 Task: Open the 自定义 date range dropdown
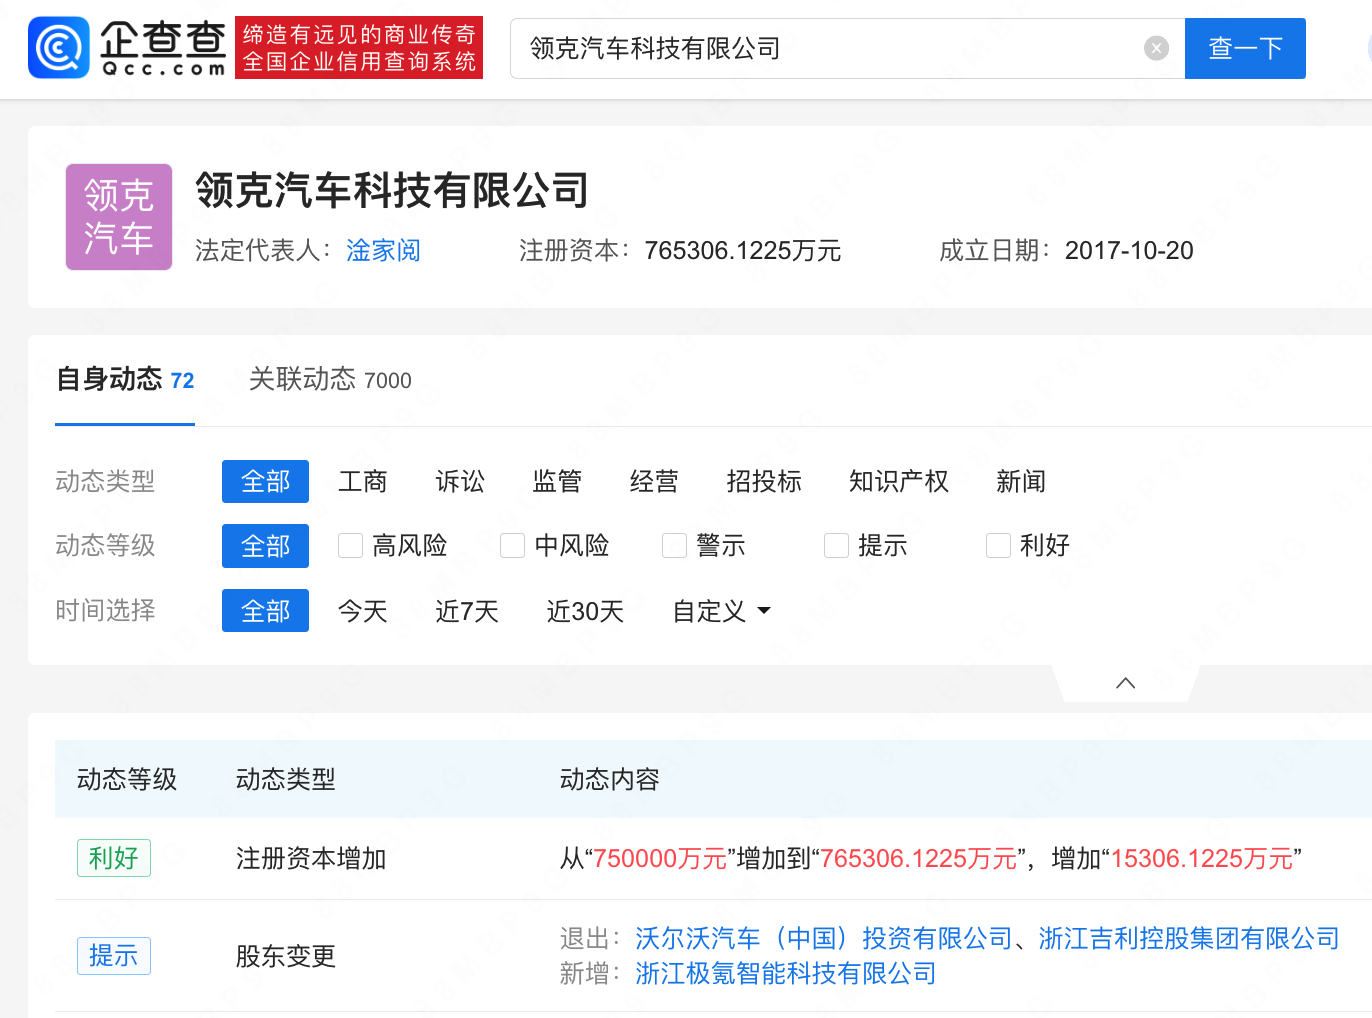click(721, 611)
